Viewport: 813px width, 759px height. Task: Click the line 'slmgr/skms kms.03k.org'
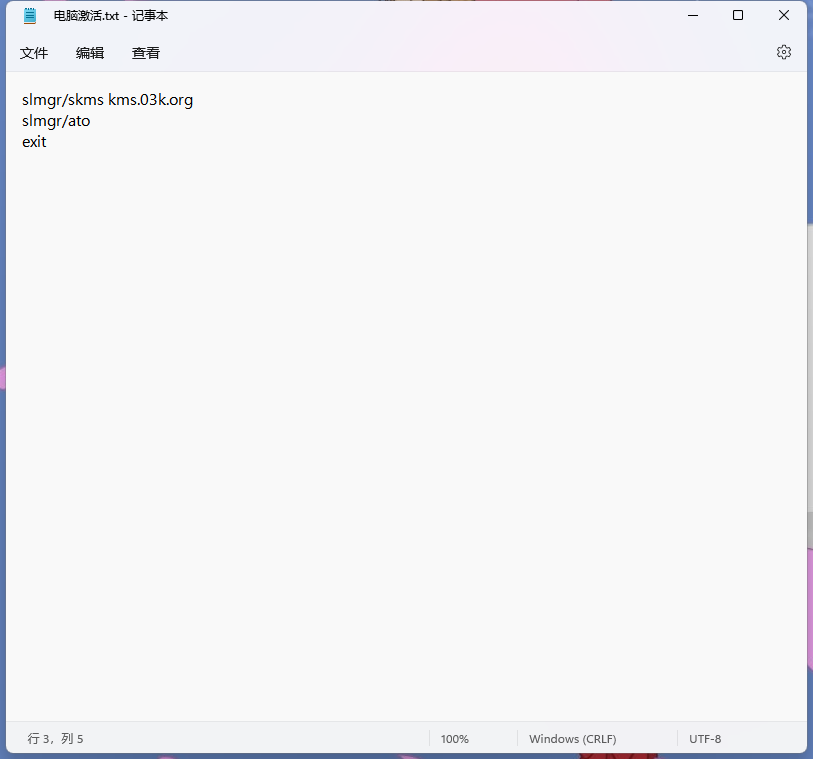tap(107, 100)
